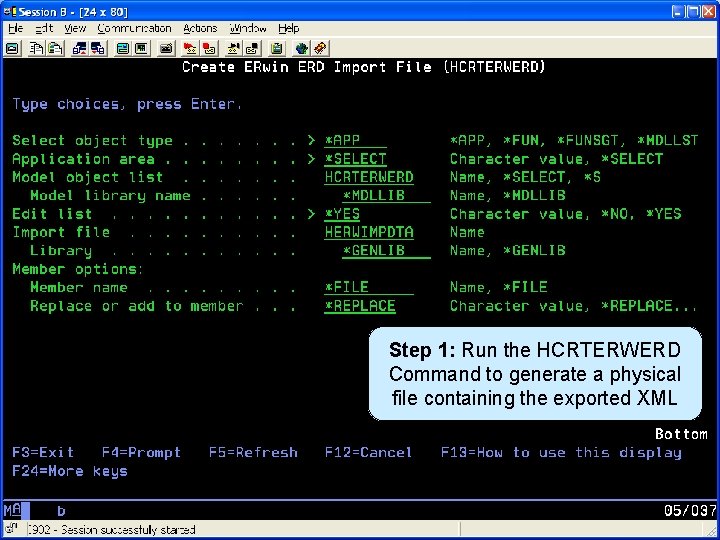Click the Copy toolbar icon

pos(35,48)
